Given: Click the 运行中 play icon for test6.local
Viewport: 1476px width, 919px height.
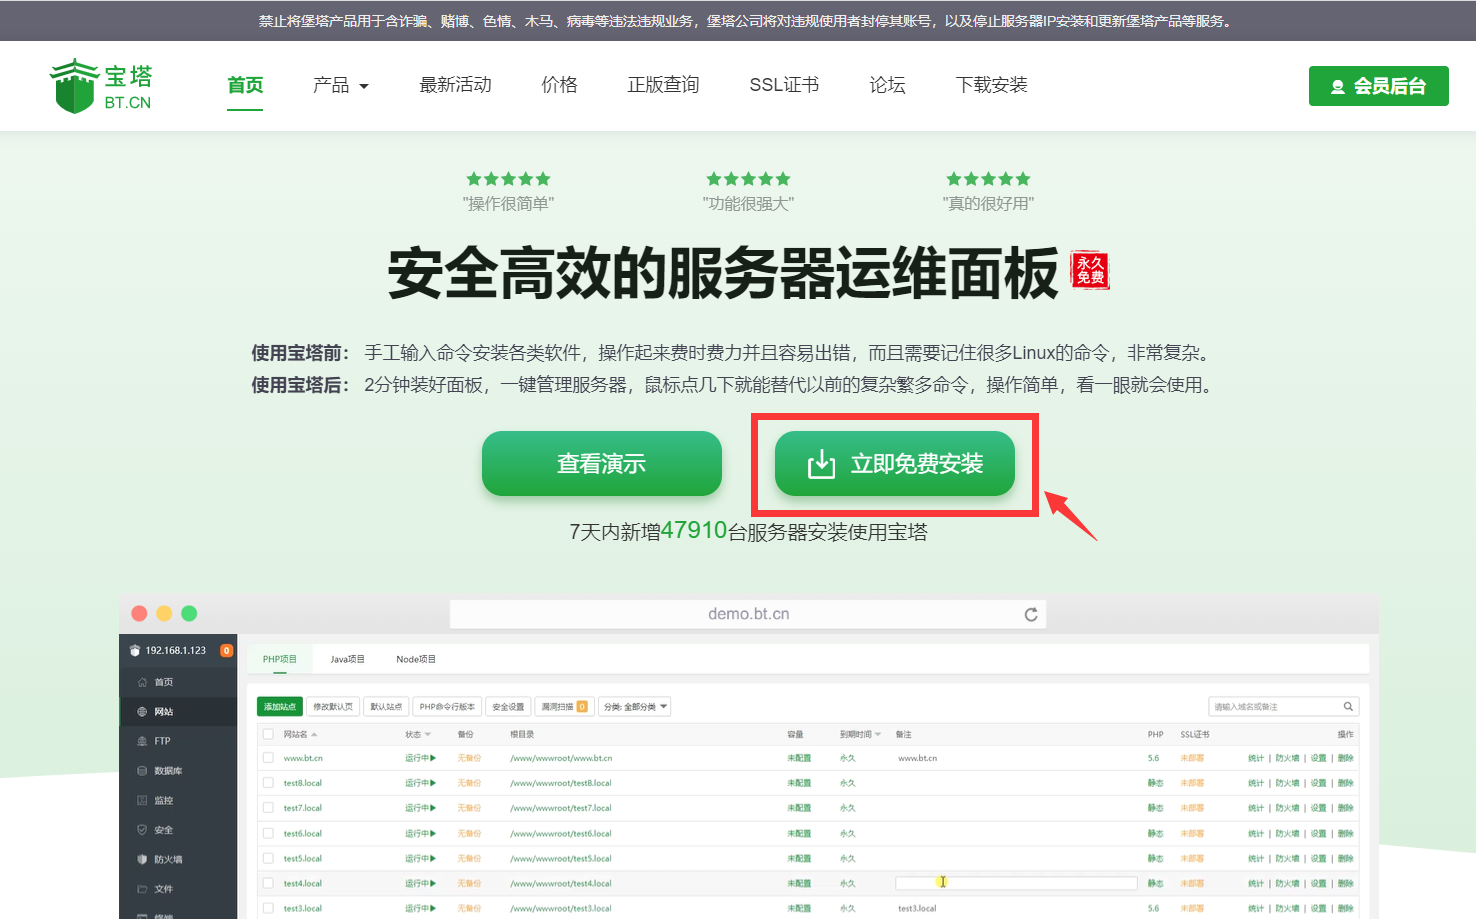Looking at the screenshot, I should (x=433, y=833).
